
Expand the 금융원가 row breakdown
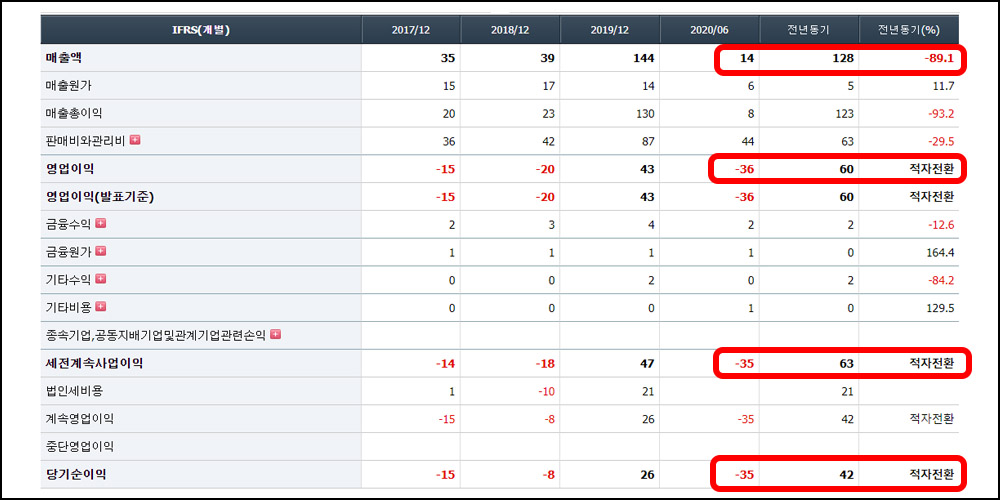click(100, 251)
